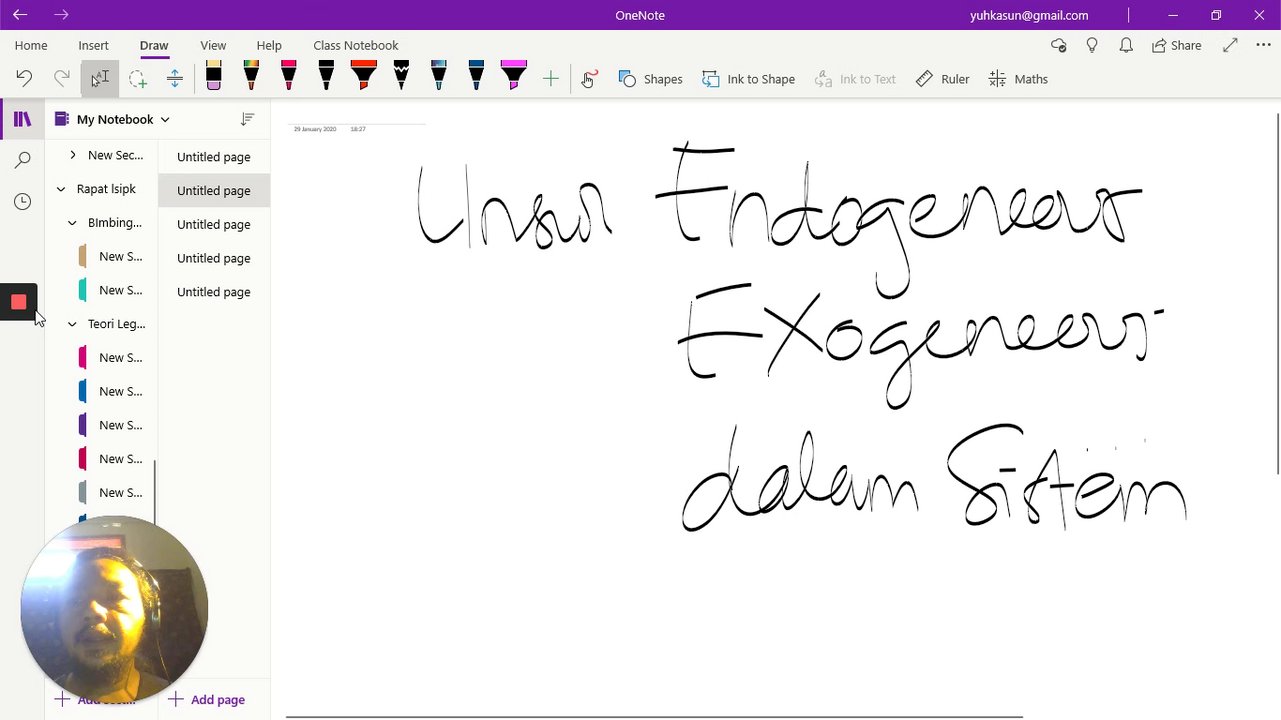This screenshot has width=1281, height=720.
Task: Switch to the Insert tab
Action: pos(94,45)
